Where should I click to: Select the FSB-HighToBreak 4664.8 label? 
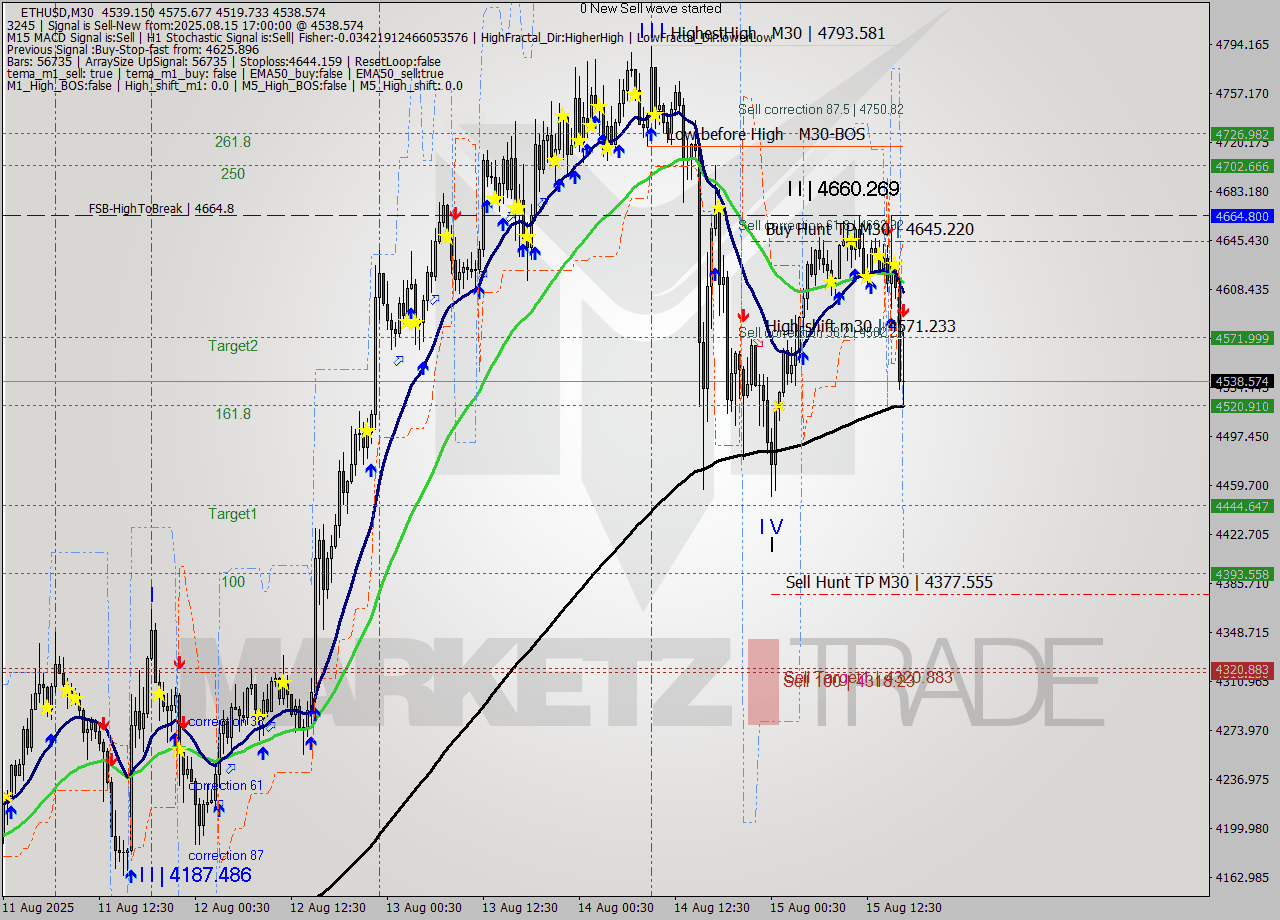pyautogui.click(x=161, y=209)
